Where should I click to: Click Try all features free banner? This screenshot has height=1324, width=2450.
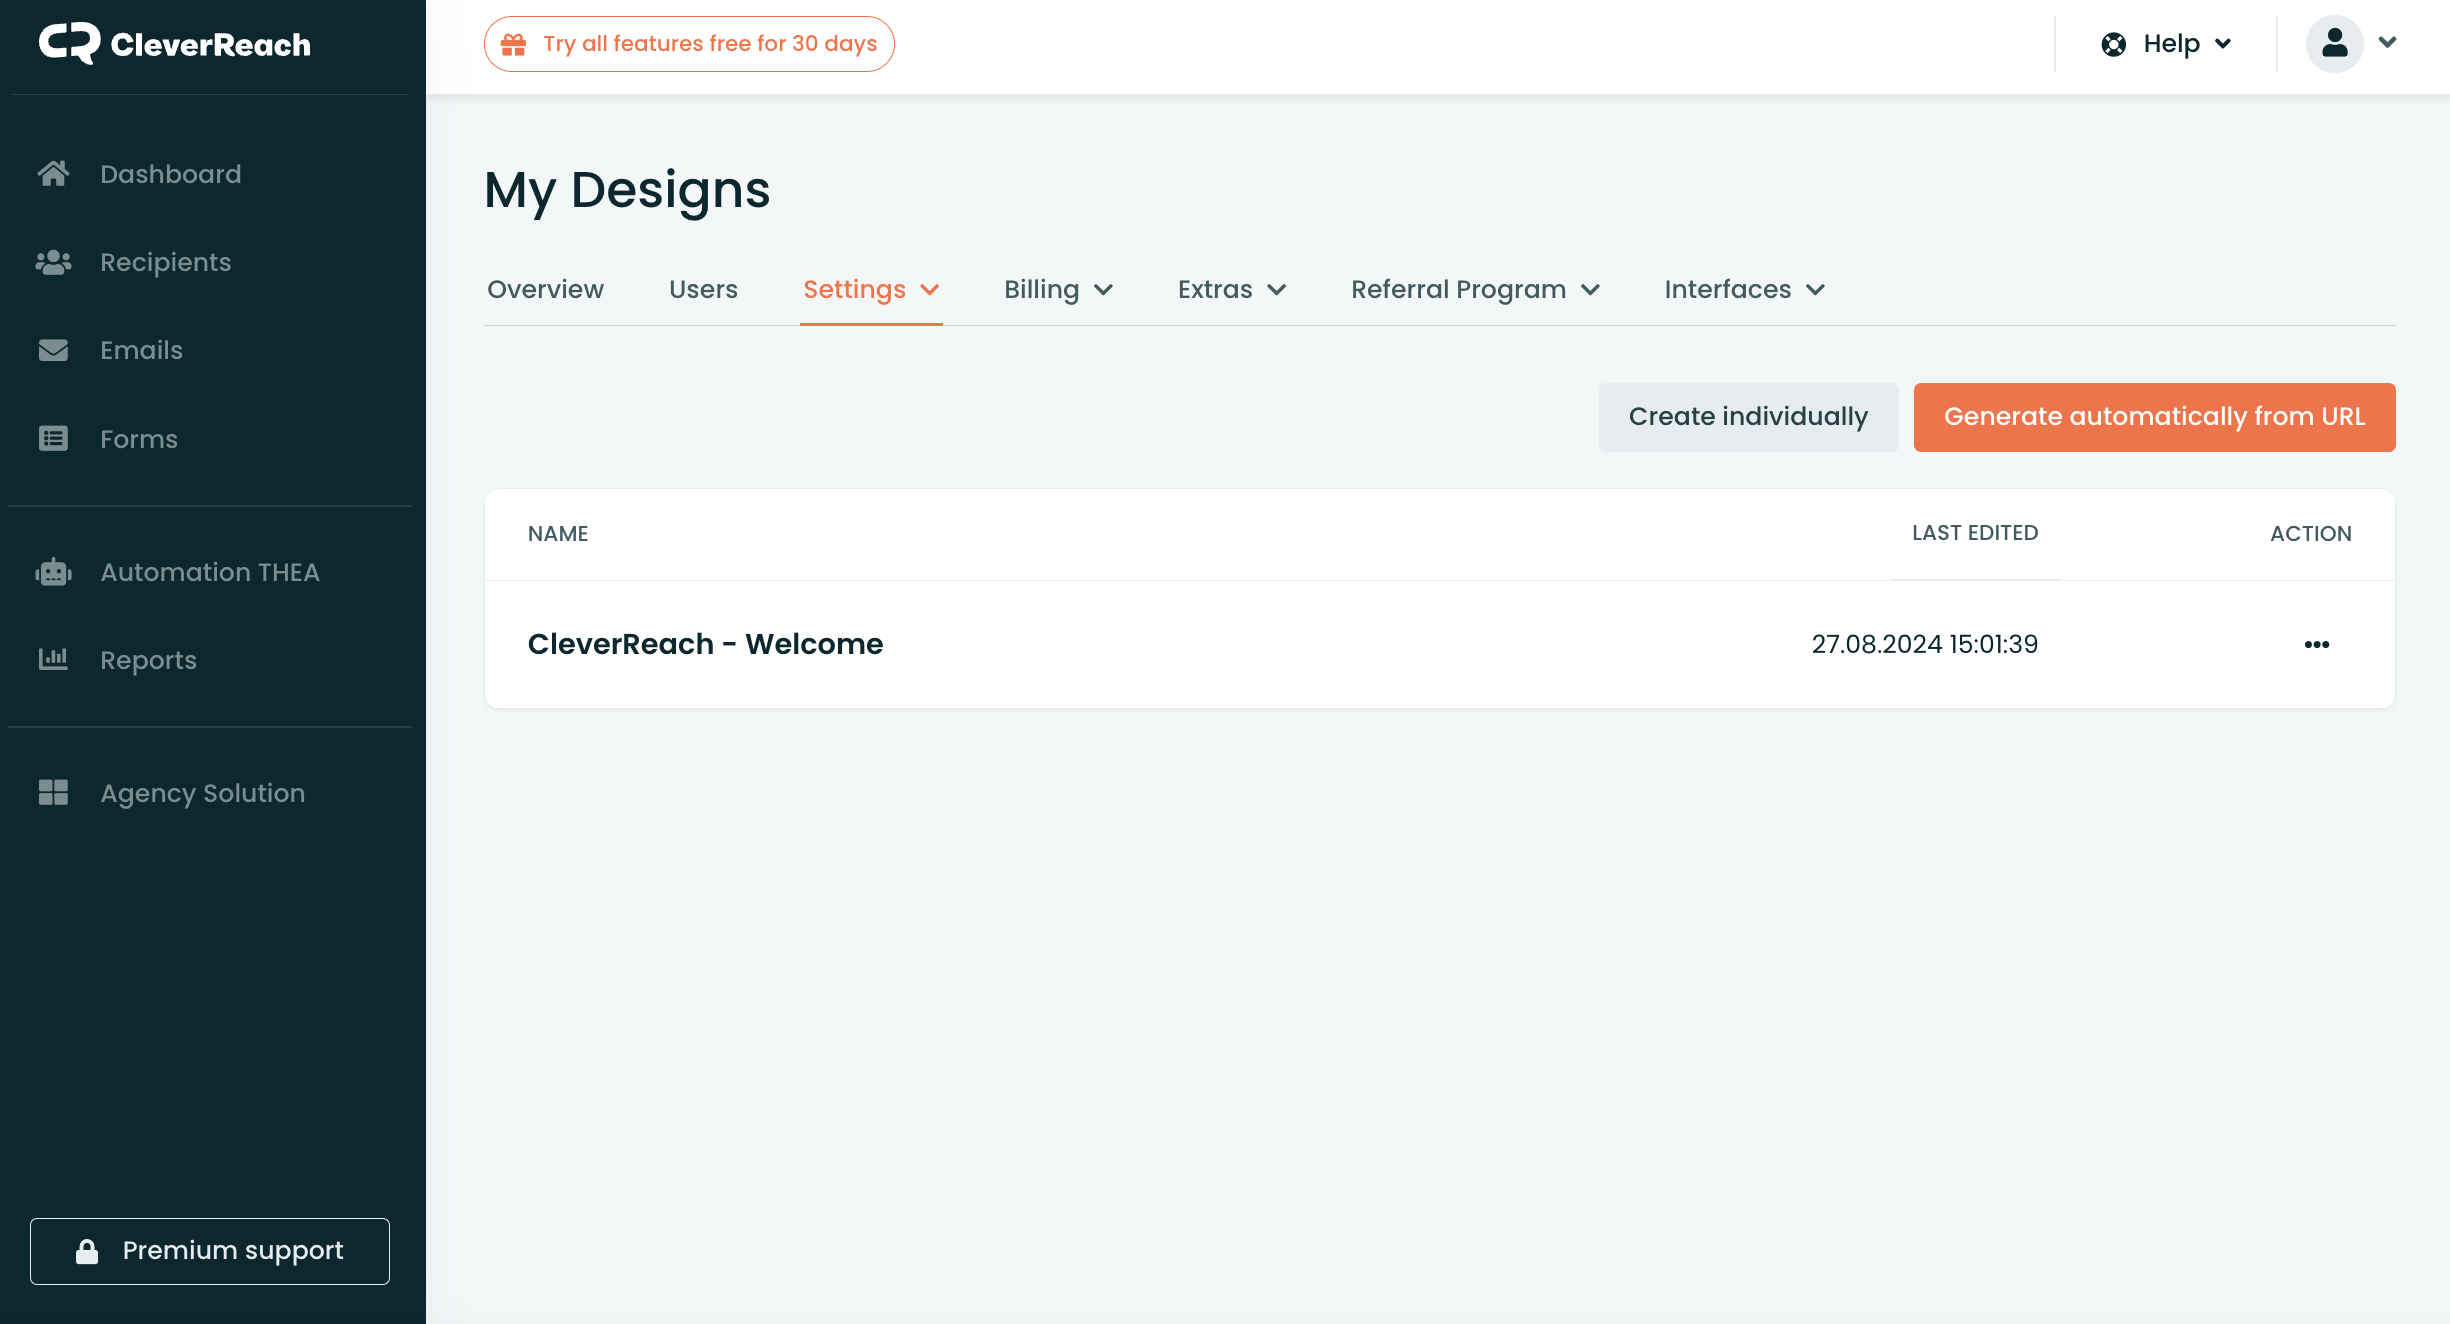click(x=689, y=44)
